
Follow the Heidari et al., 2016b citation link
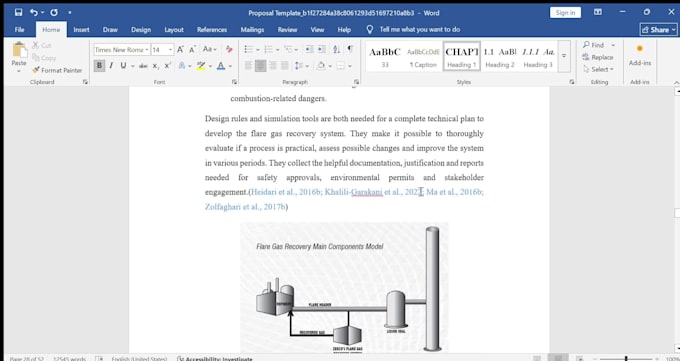[x=286, y=192]
